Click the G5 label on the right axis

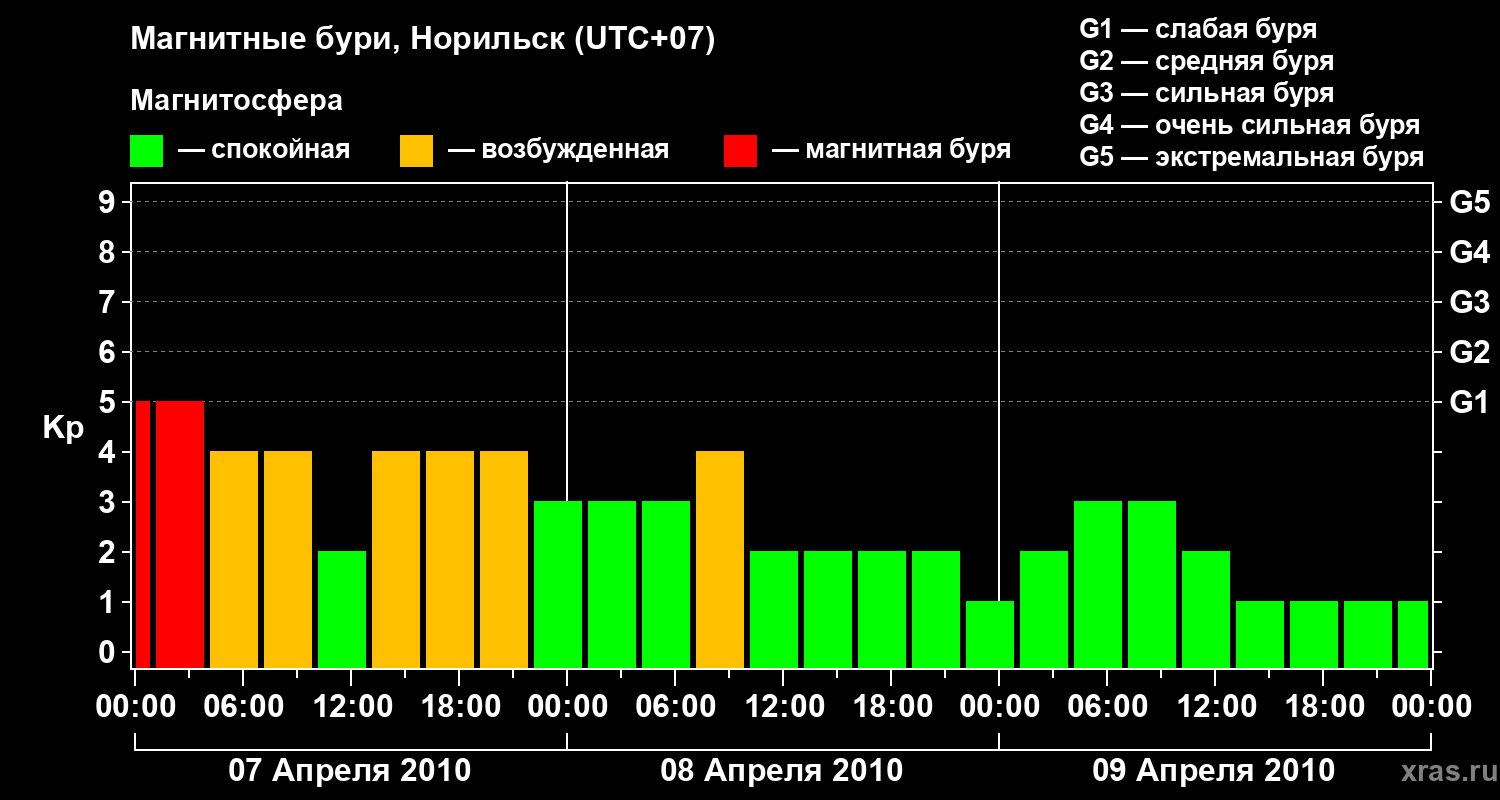pyautogui.click(x=1469, y=202)
